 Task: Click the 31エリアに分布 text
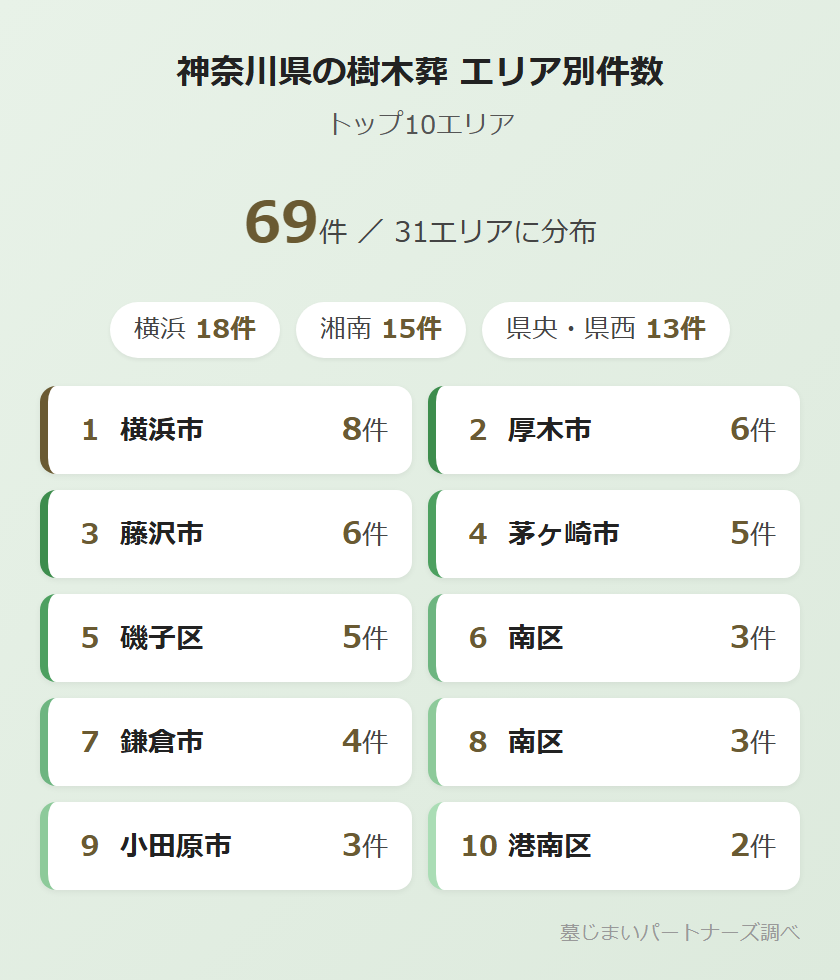click(495, 232)
